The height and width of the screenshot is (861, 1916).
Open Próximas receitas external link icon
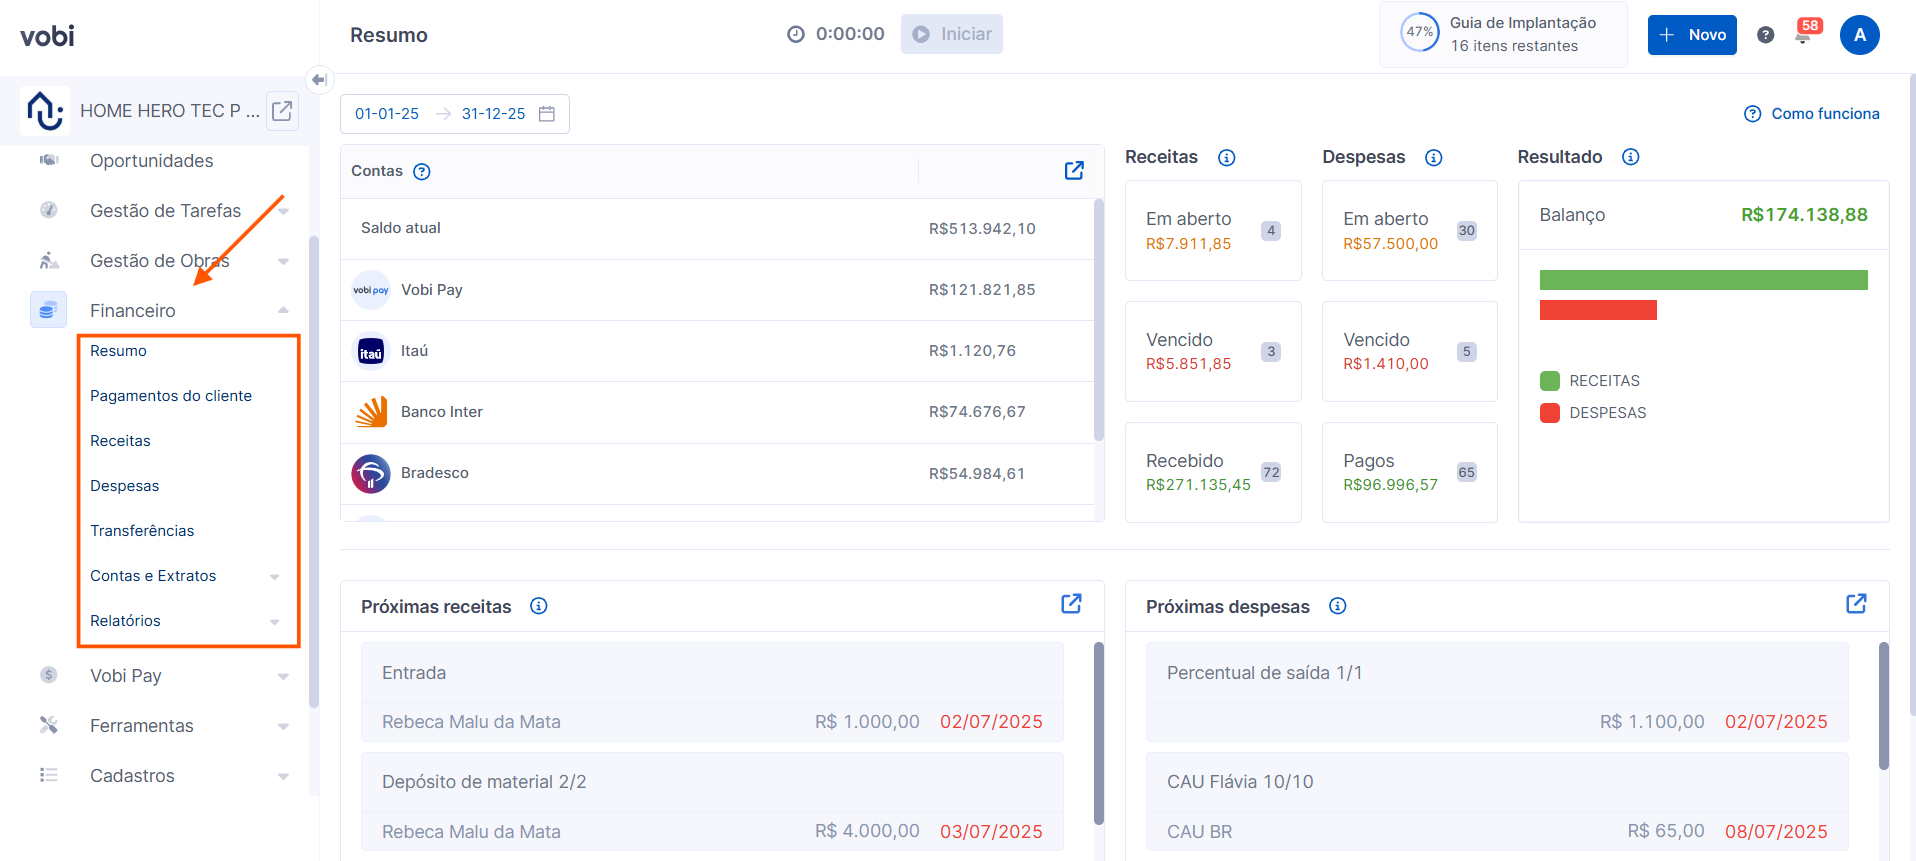pos(1071,603)
